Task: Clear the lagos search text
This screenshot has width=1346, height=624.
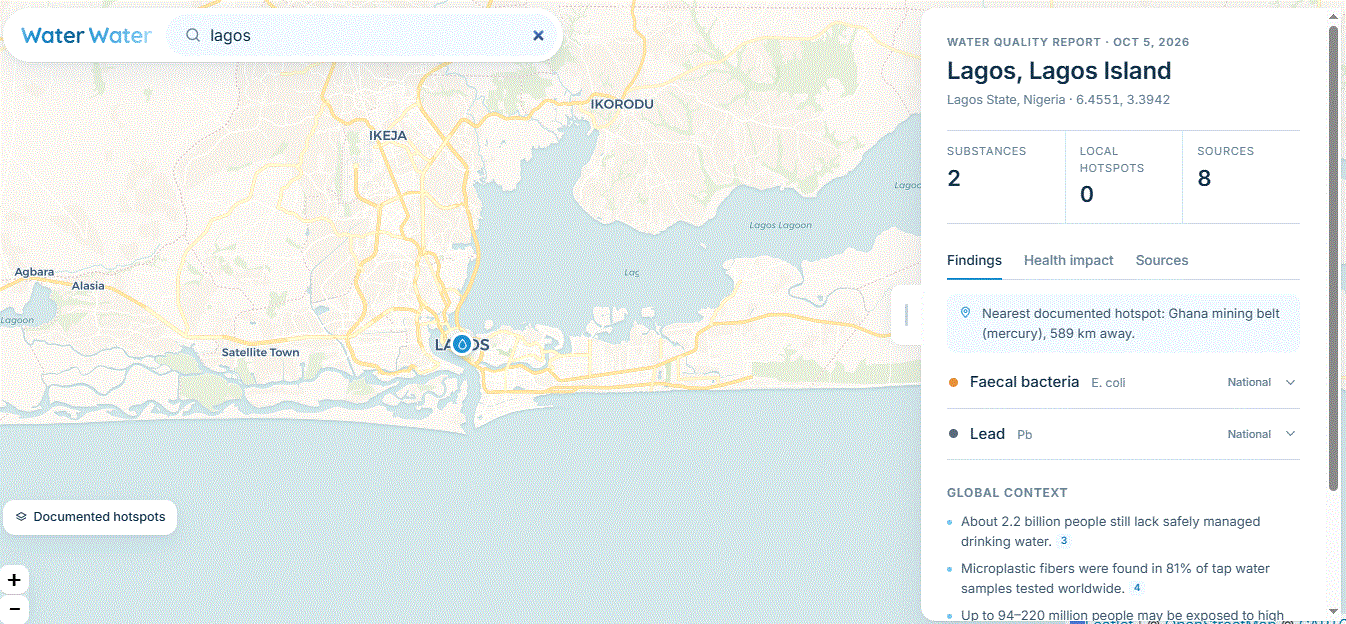Action: tap(538, 35)
